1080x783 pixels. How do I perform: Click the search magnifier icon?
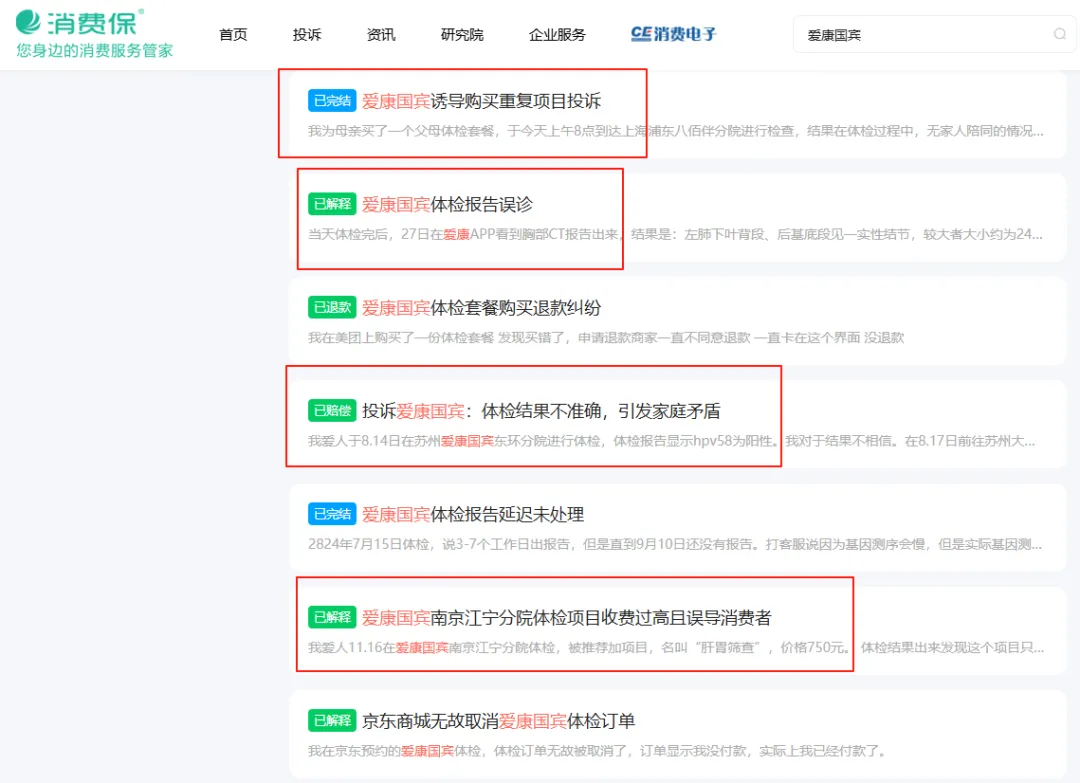(1059, 34)
